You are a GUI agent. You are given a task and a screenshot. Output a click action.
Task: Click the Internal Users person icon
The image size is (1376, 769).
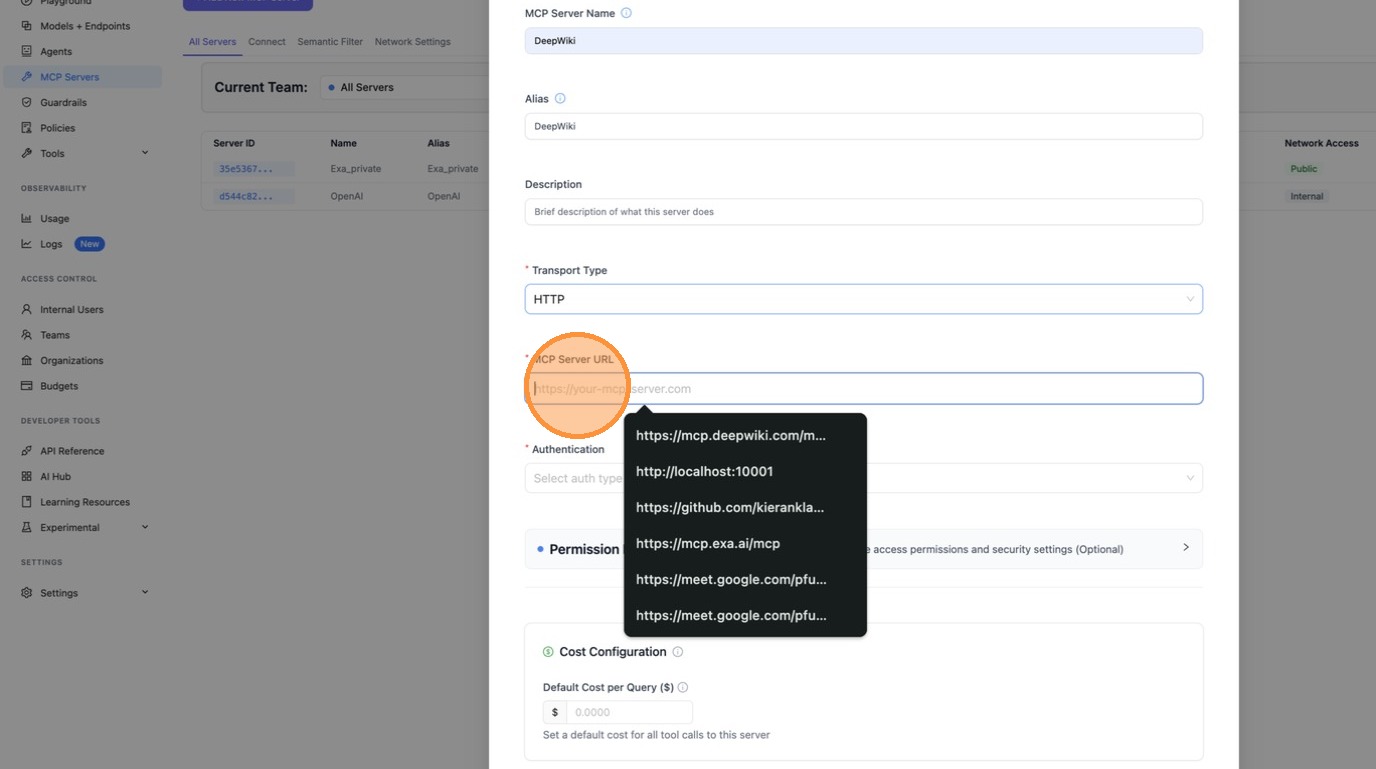27,309
